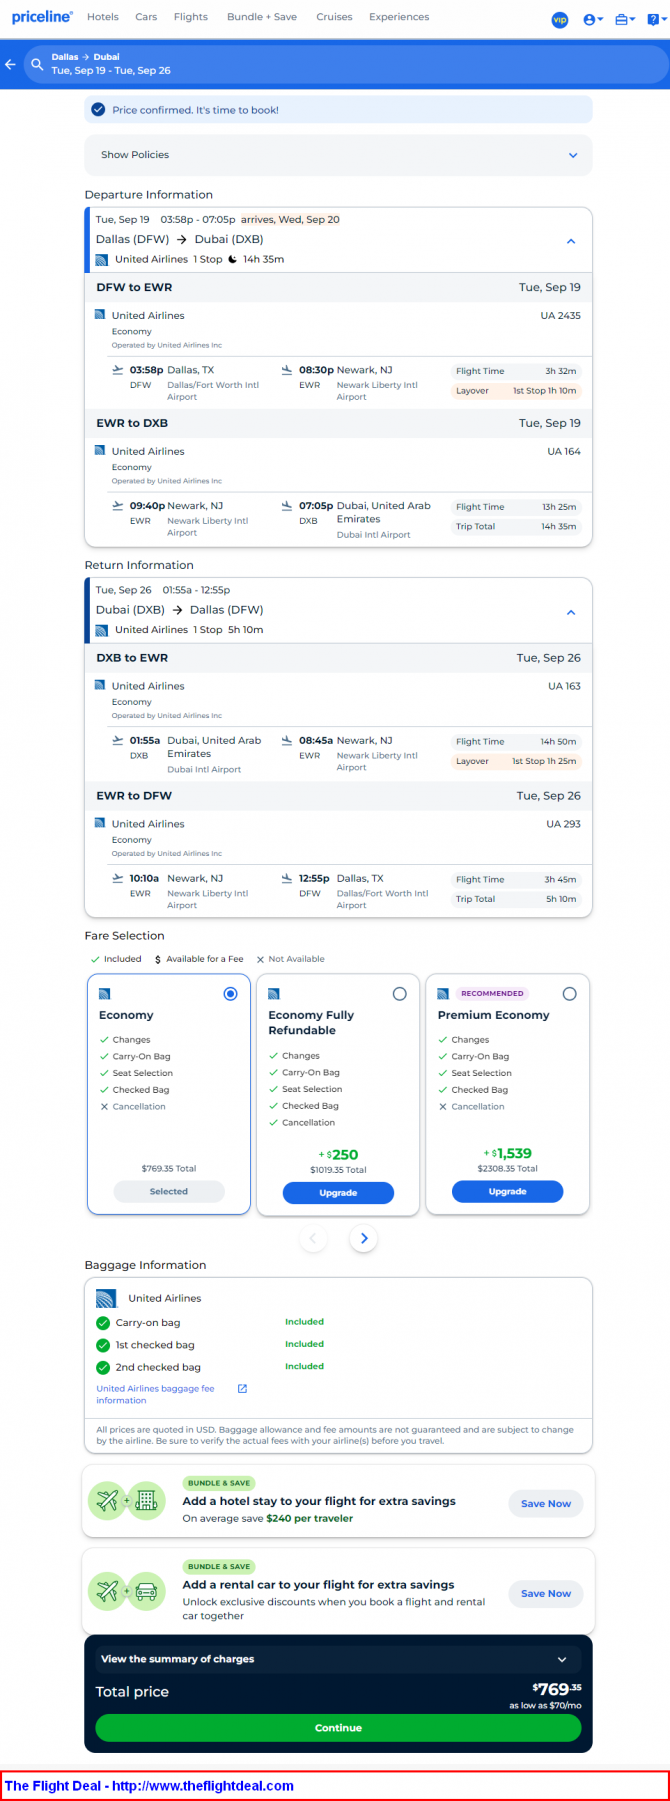This screenshot has height=1801, width=670.
Task: Click United logo beside UA 164 segment
Action: (100, 451)
